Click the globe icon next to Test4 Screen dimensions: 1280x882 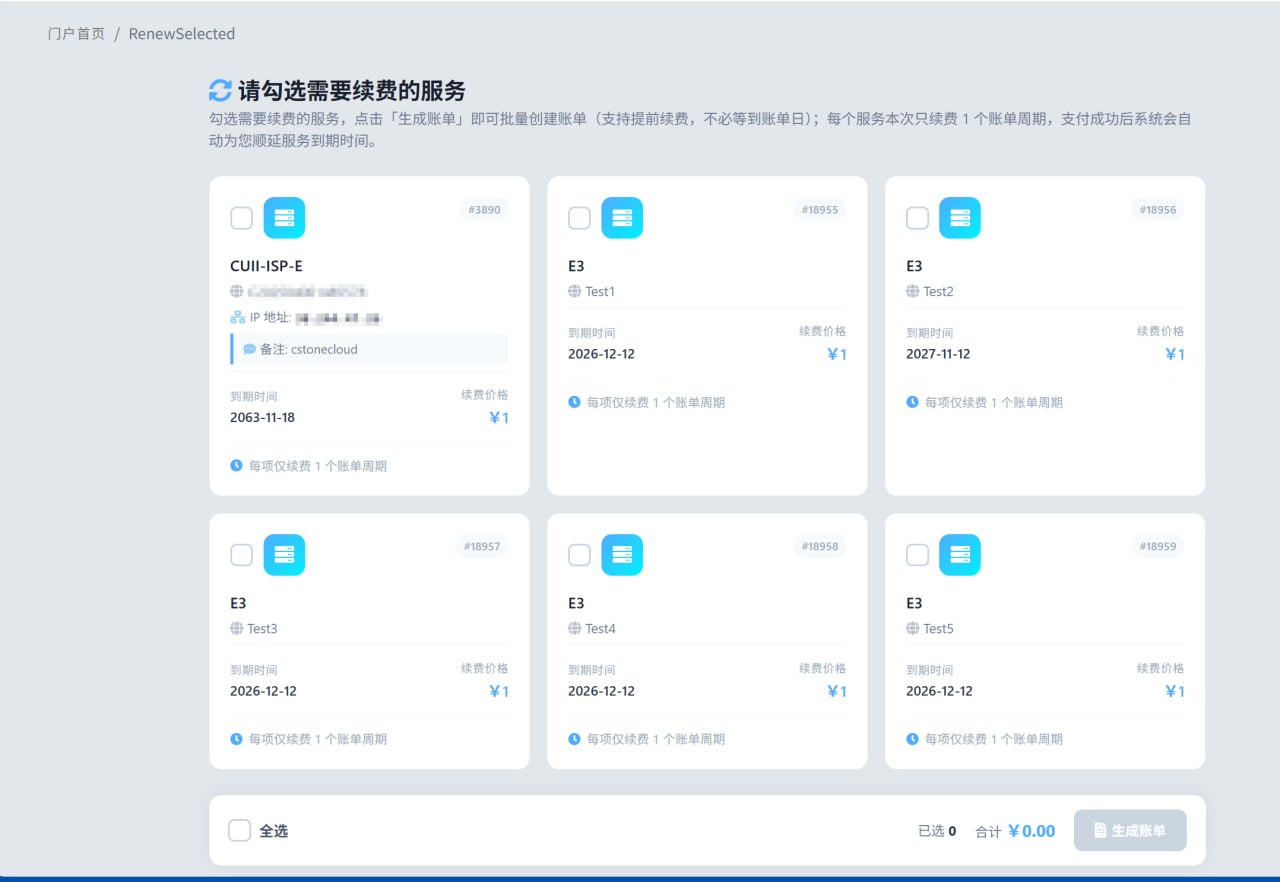pyautogui.click(x=574, y=629)
